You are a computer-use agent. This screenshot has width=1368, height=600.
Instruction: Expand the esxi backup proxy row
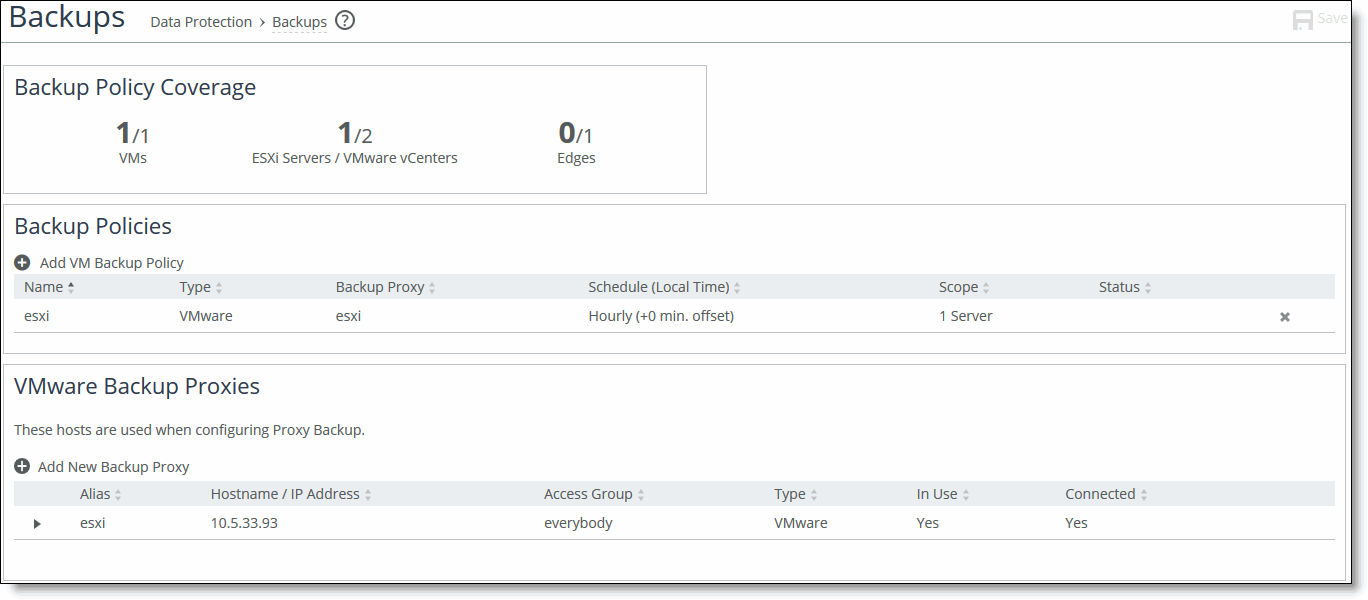pos(38,523)
